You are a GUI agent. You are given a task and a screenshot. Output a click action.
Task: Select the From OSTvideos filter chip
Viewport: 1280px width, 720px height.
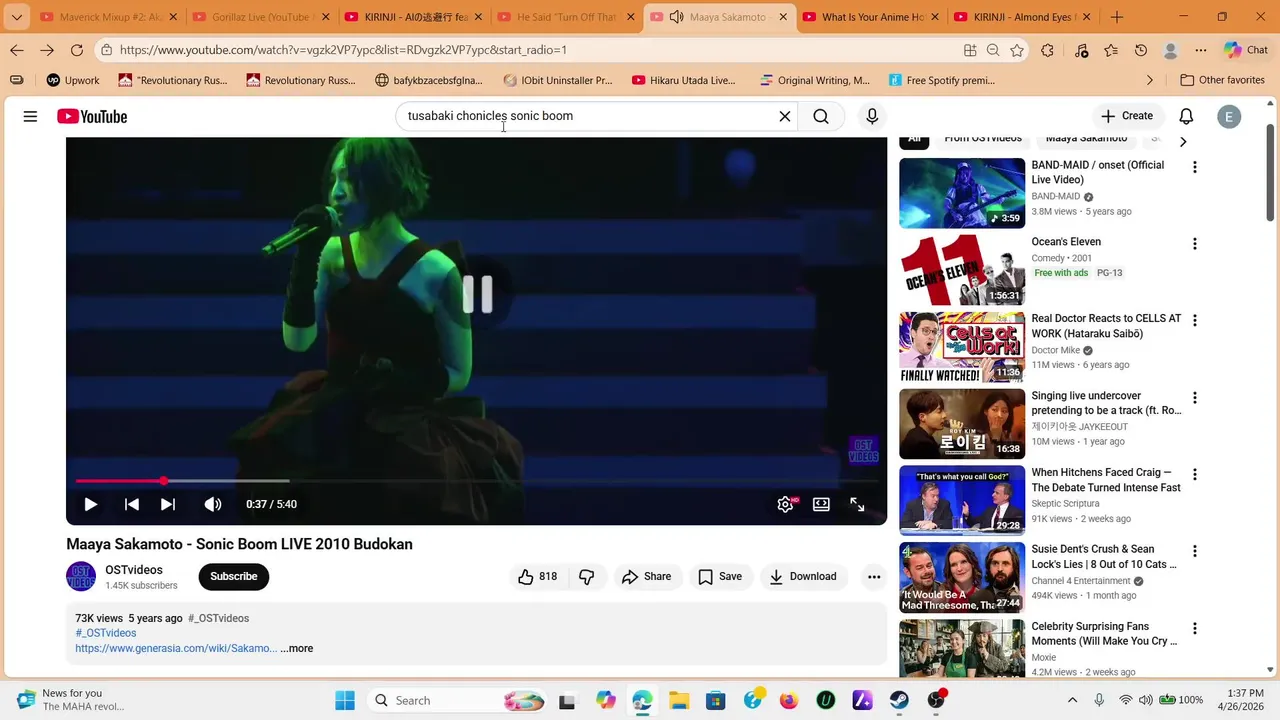pyautogui.click(x=983, y=138)
